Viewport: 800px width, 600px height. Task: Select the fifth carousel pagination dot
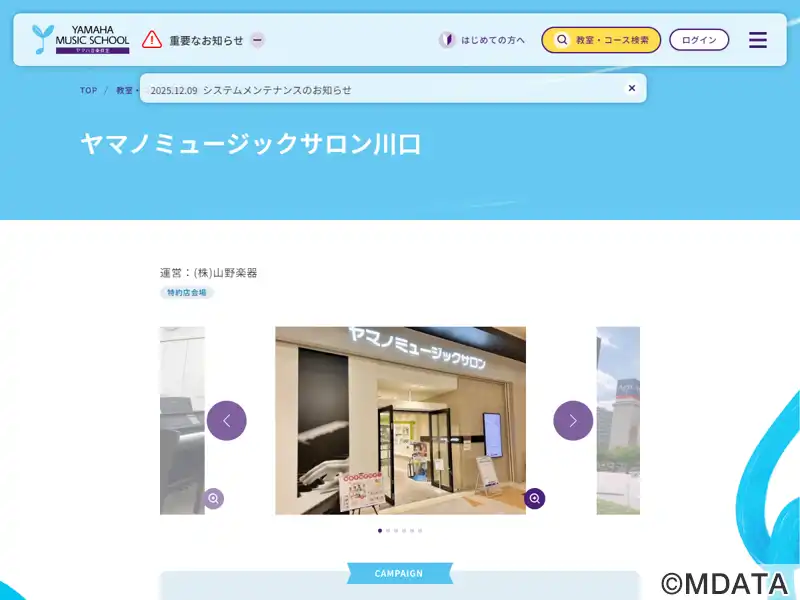[x=412, y=531]
